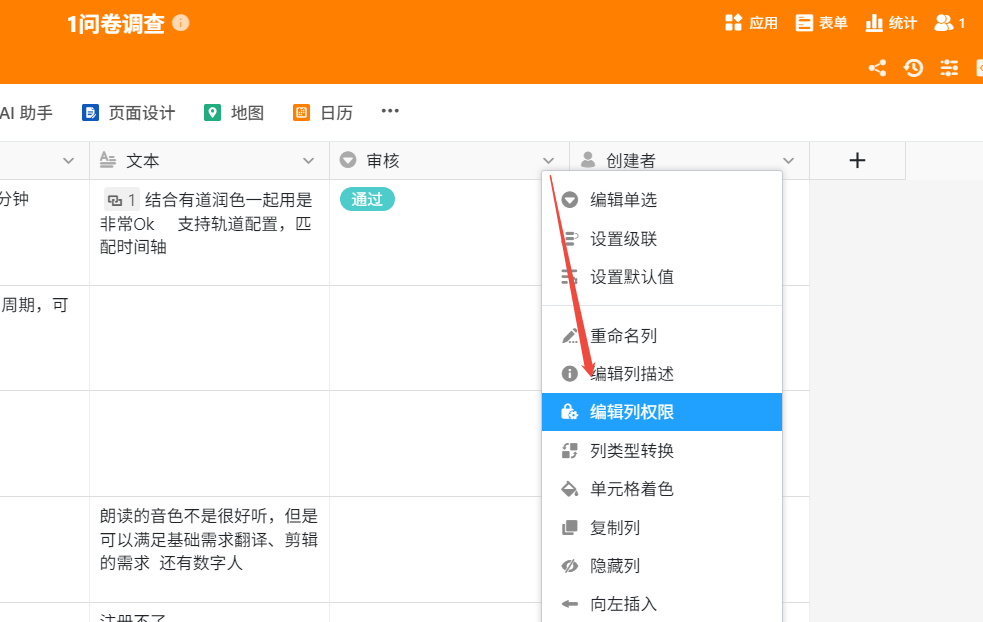Click the text type icon in 文本 header
Viewport: 983px width, 622px height.
pos(108,161)
